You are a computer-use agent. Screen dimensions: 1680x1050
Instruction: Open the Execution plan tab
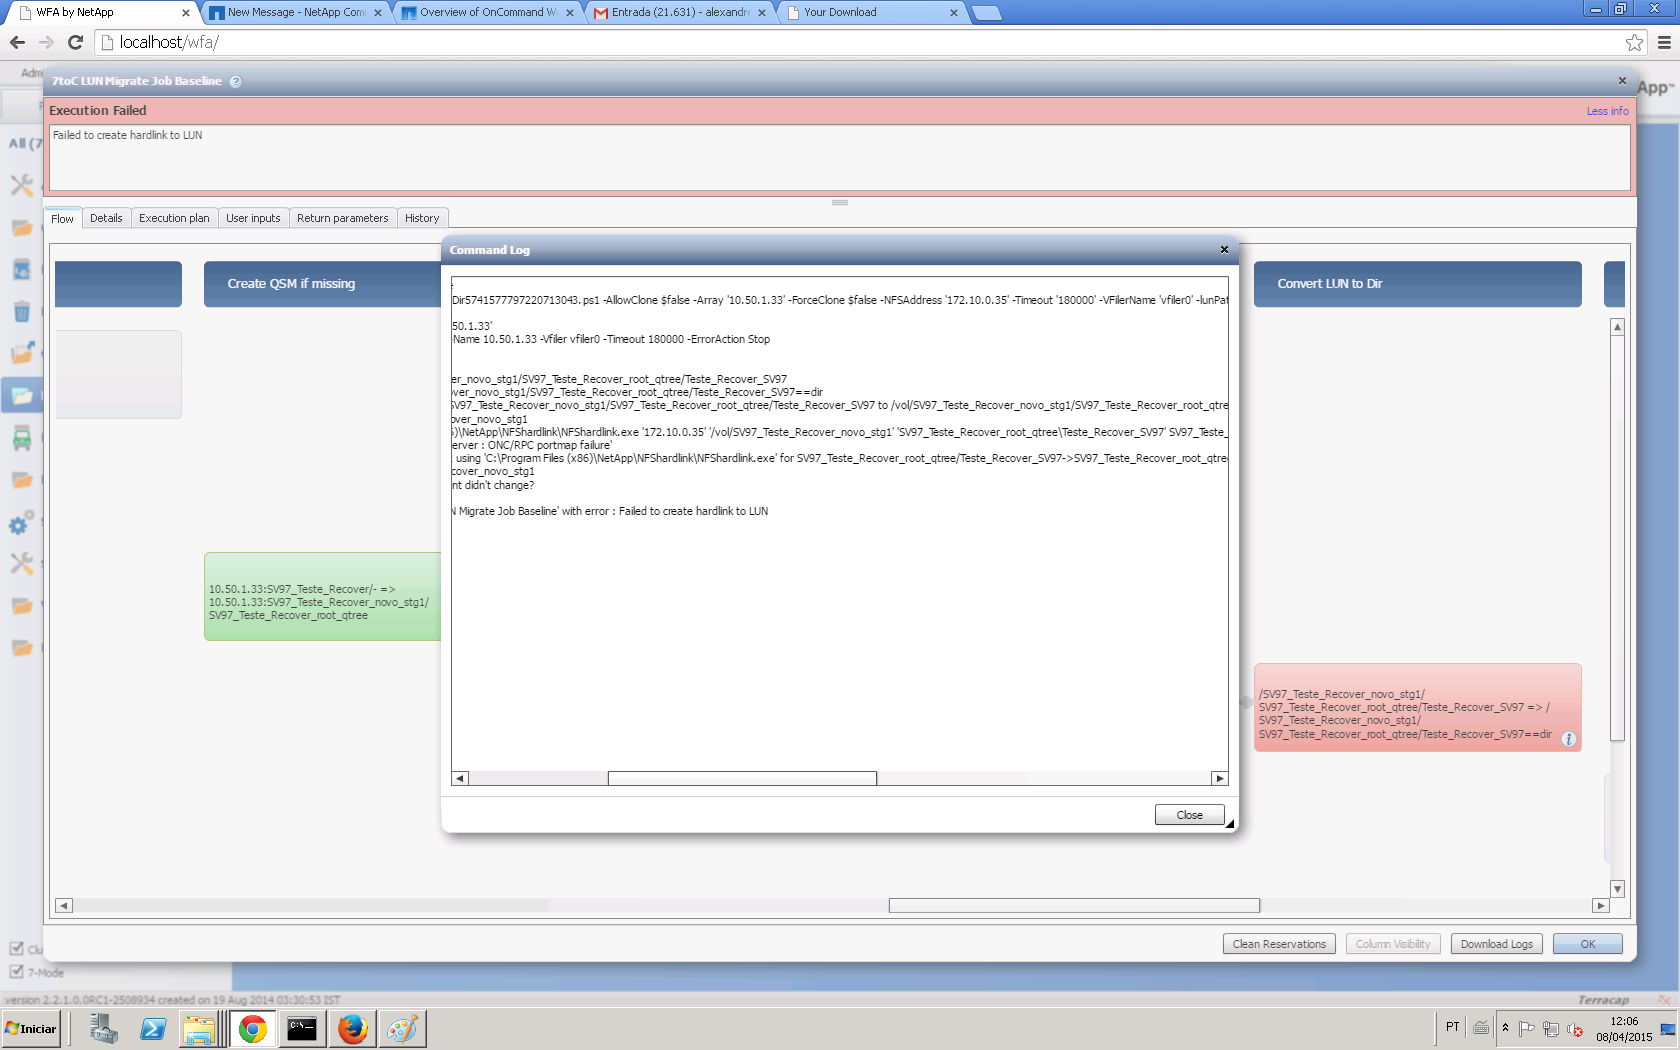pyautogui.click(x=175, y=218)
